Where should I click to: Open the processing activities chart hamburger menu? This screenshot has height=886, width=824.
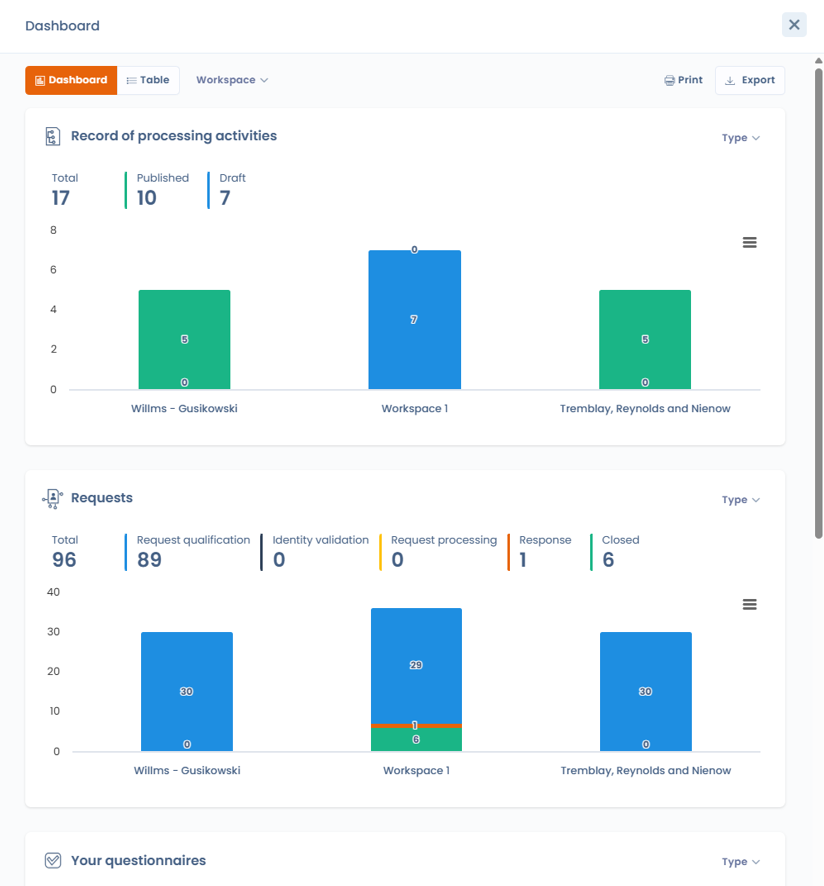[x=749, y=242]
